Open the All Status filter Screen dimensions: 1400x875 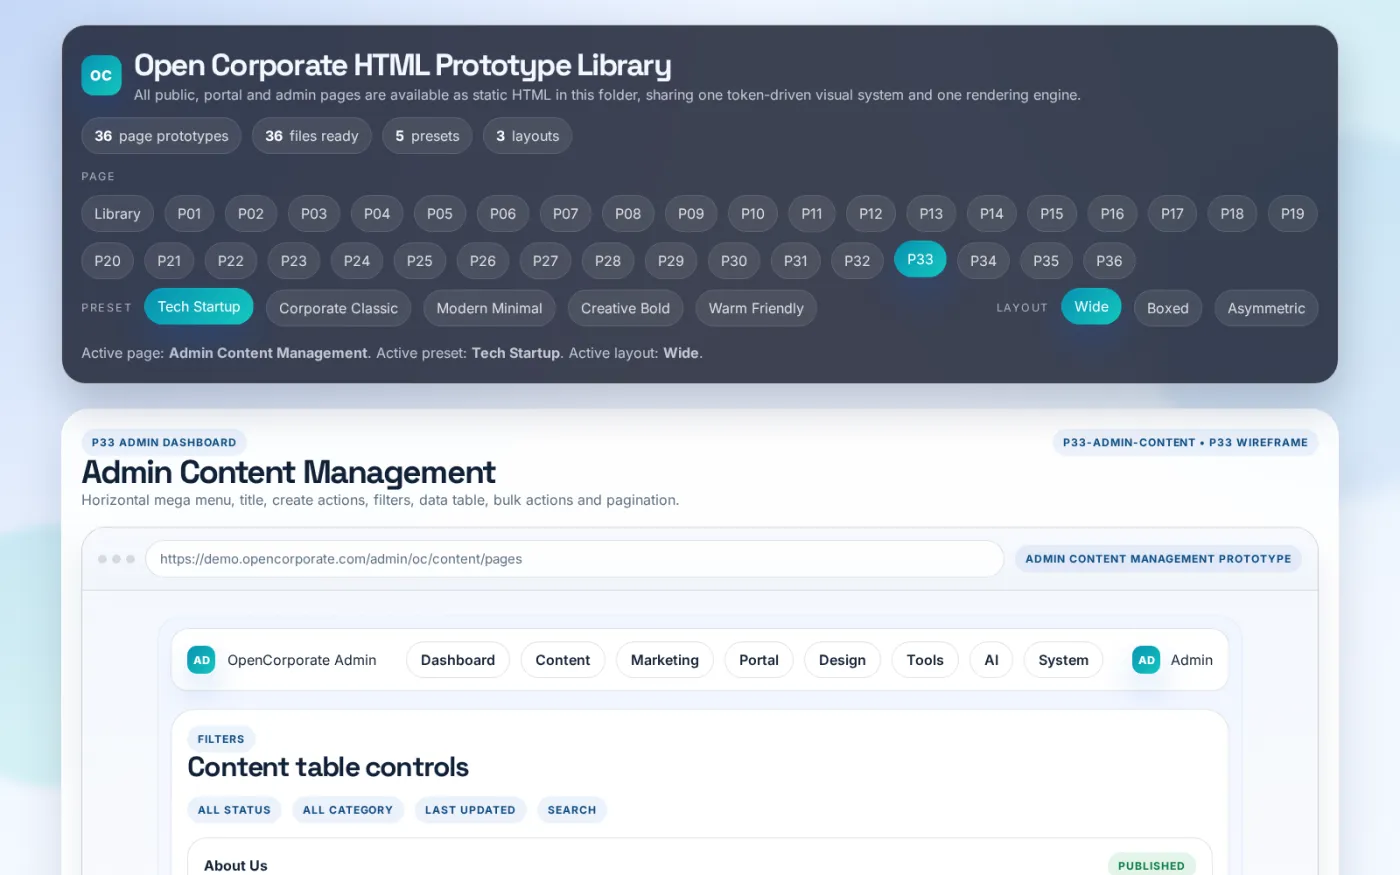tap(234, 810)
